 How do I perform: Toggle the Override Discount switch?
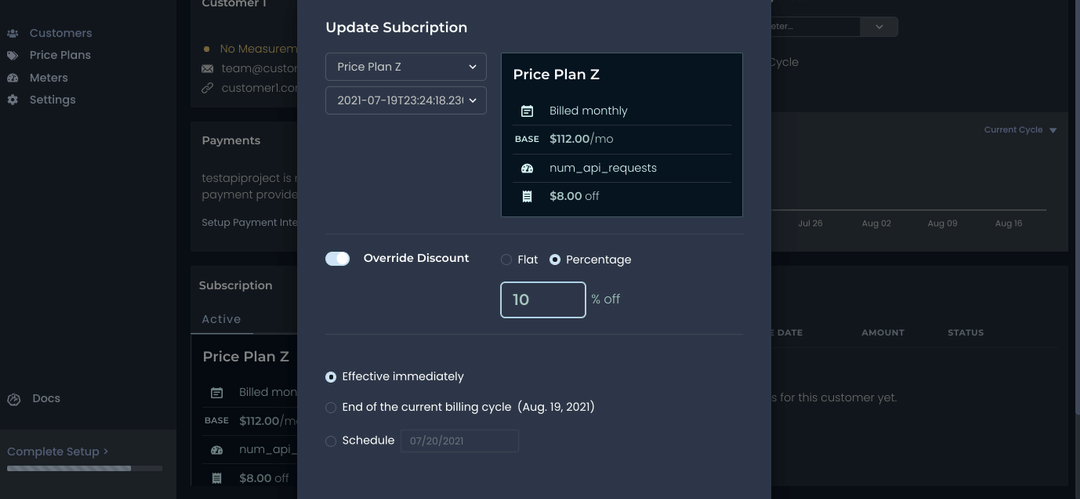(338, 259)
